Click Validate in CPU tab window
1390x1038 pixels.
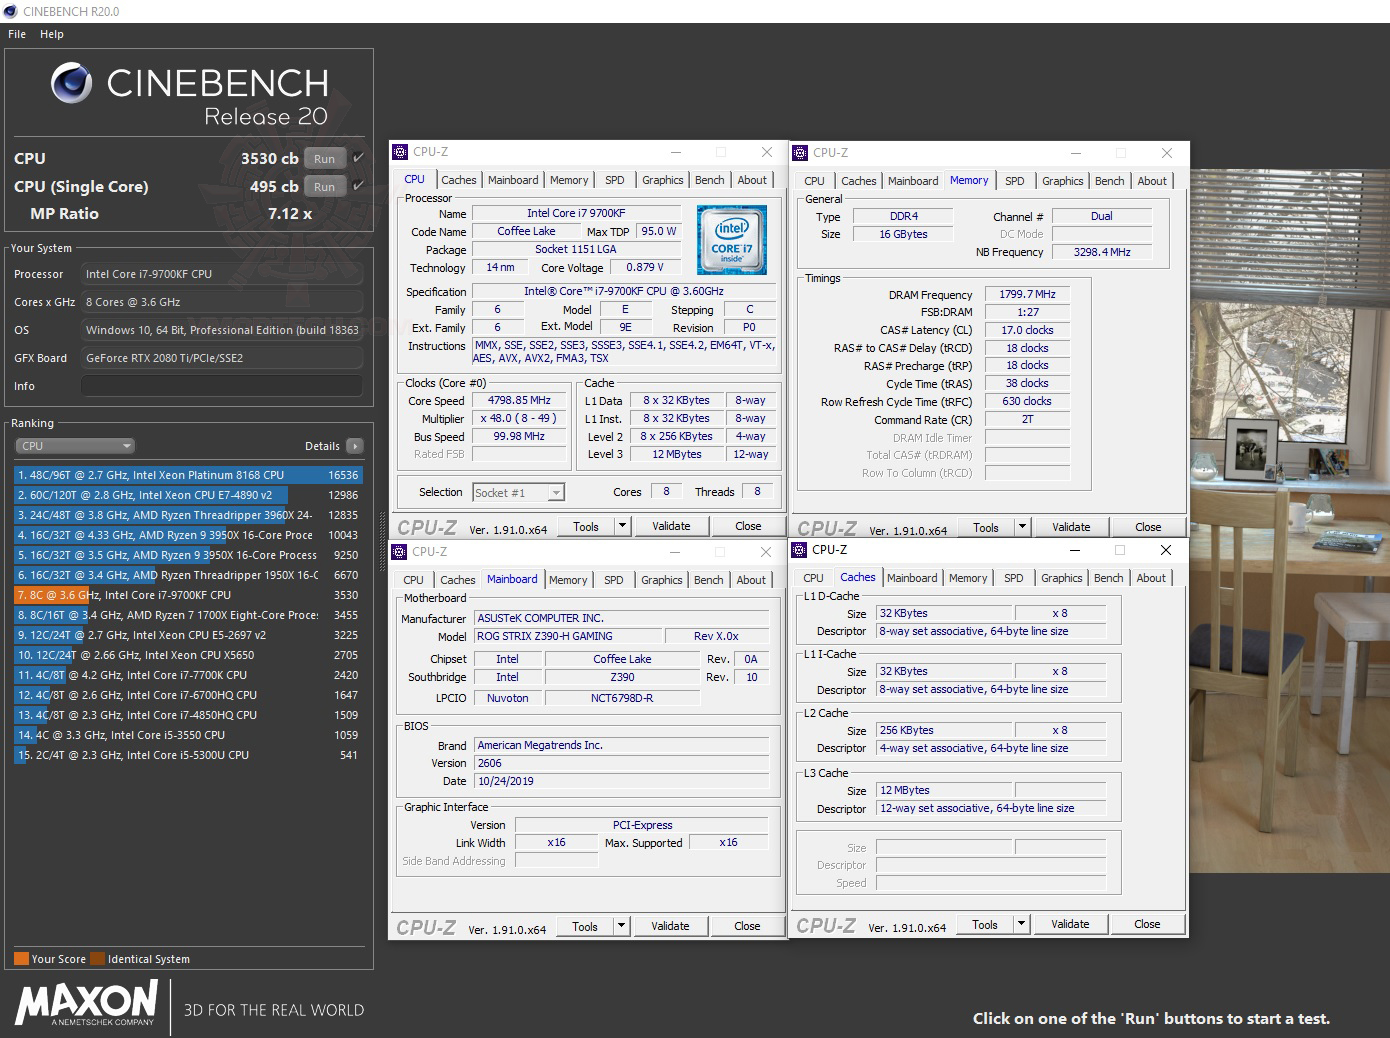pyautogui.click(x=671, y=526)
